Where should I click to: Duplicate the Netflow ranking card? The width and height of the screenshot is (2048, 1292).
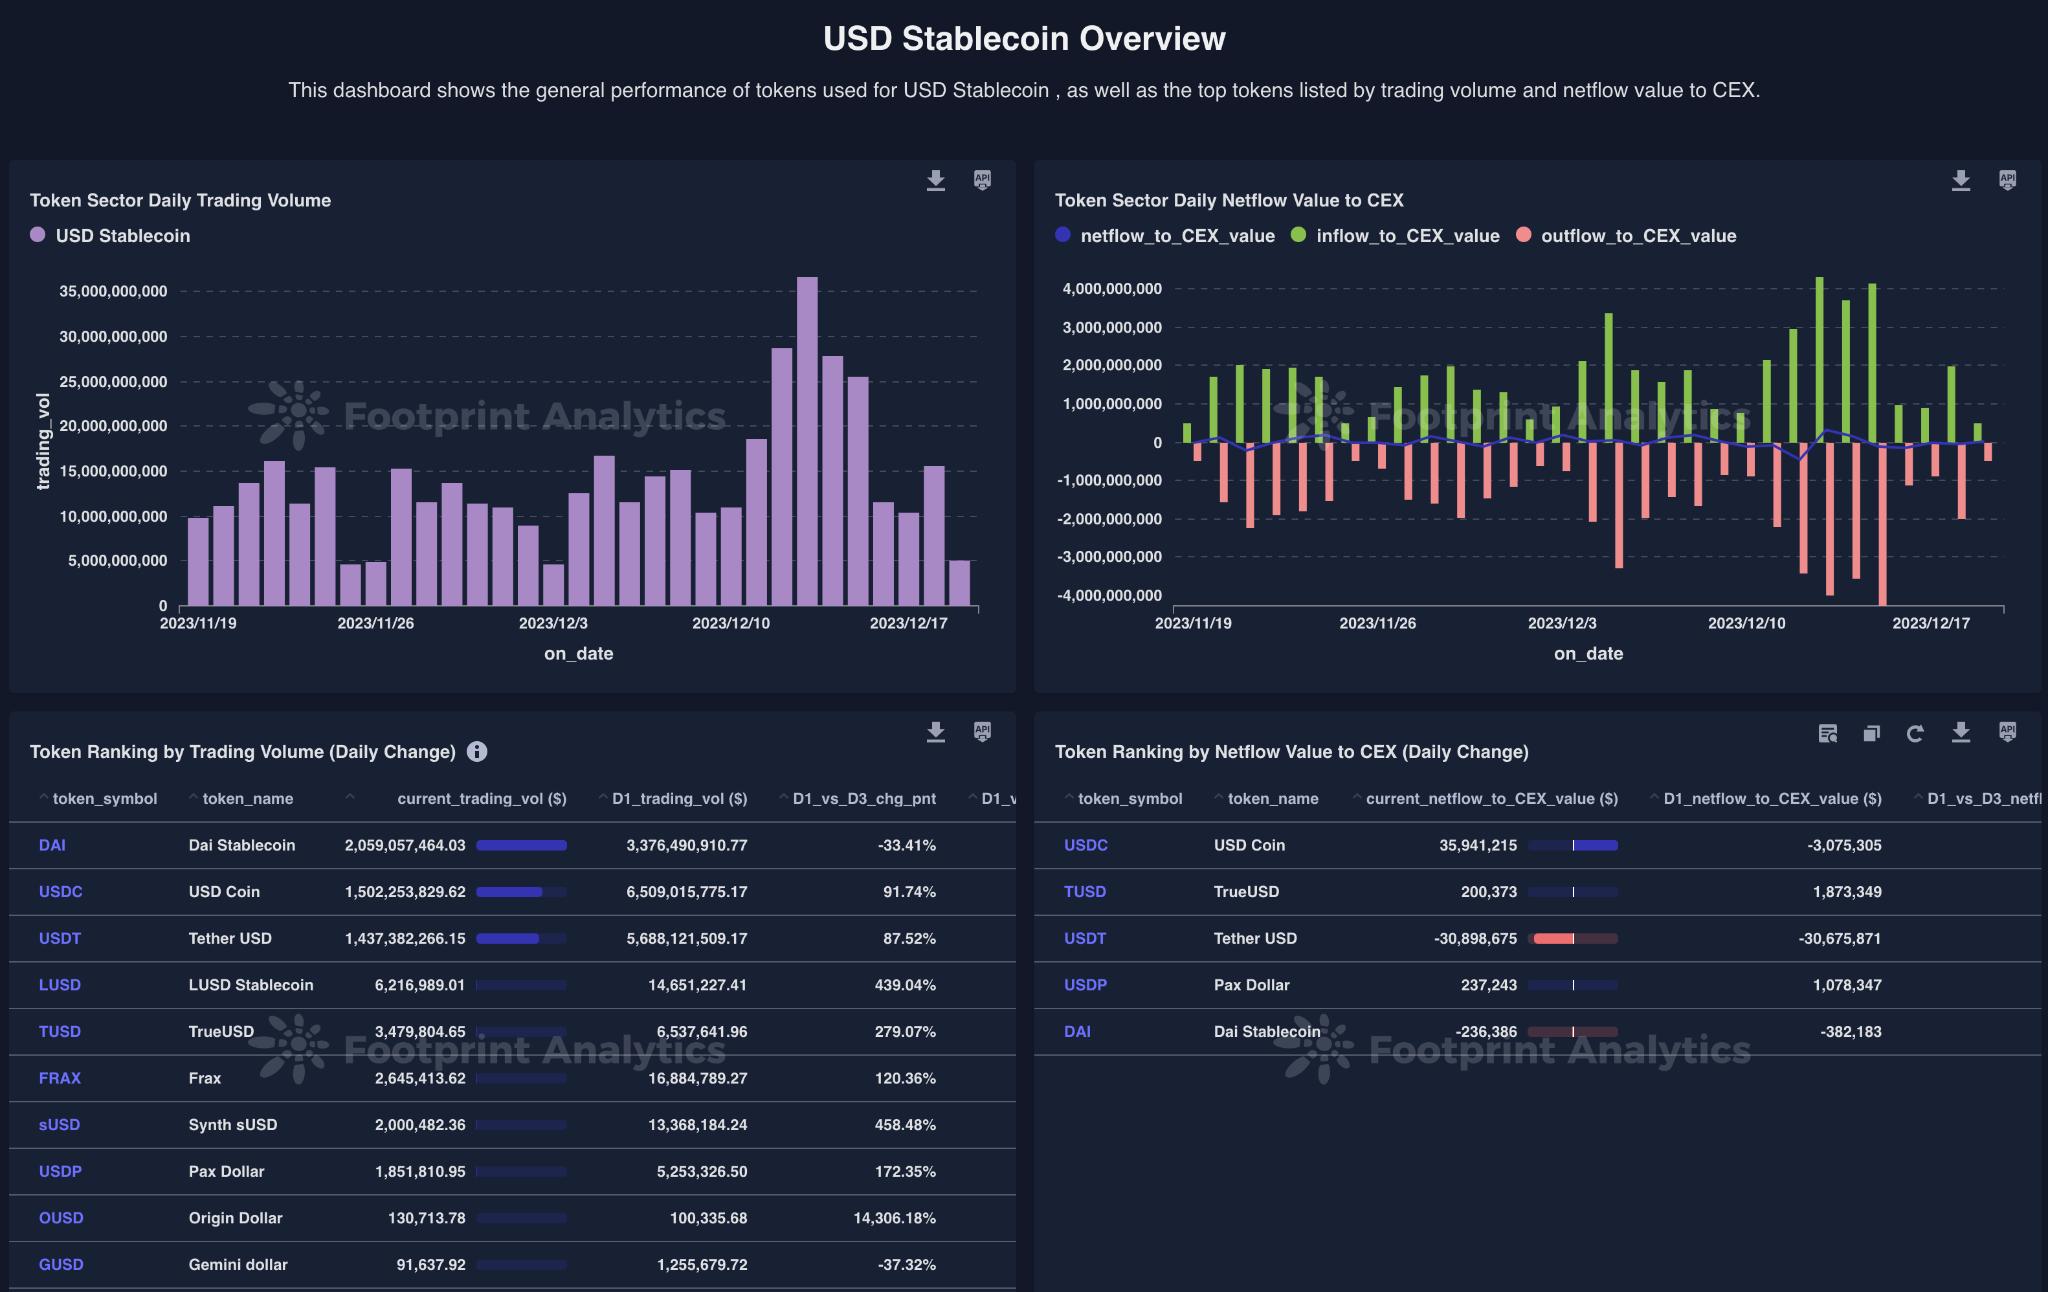pyautogui.click(x=1871, y=733)
